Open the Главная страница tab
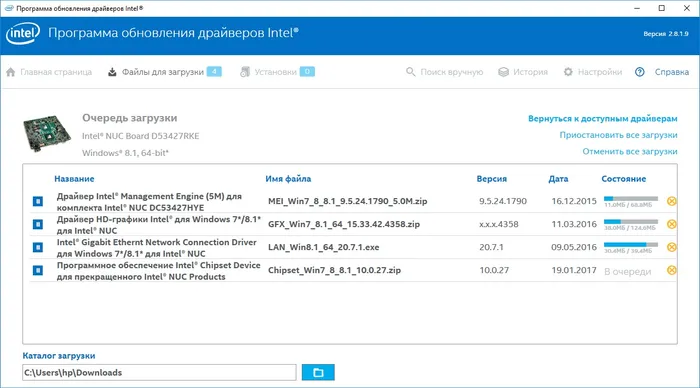This screenshot has height=388, width=700. [49, 72]
